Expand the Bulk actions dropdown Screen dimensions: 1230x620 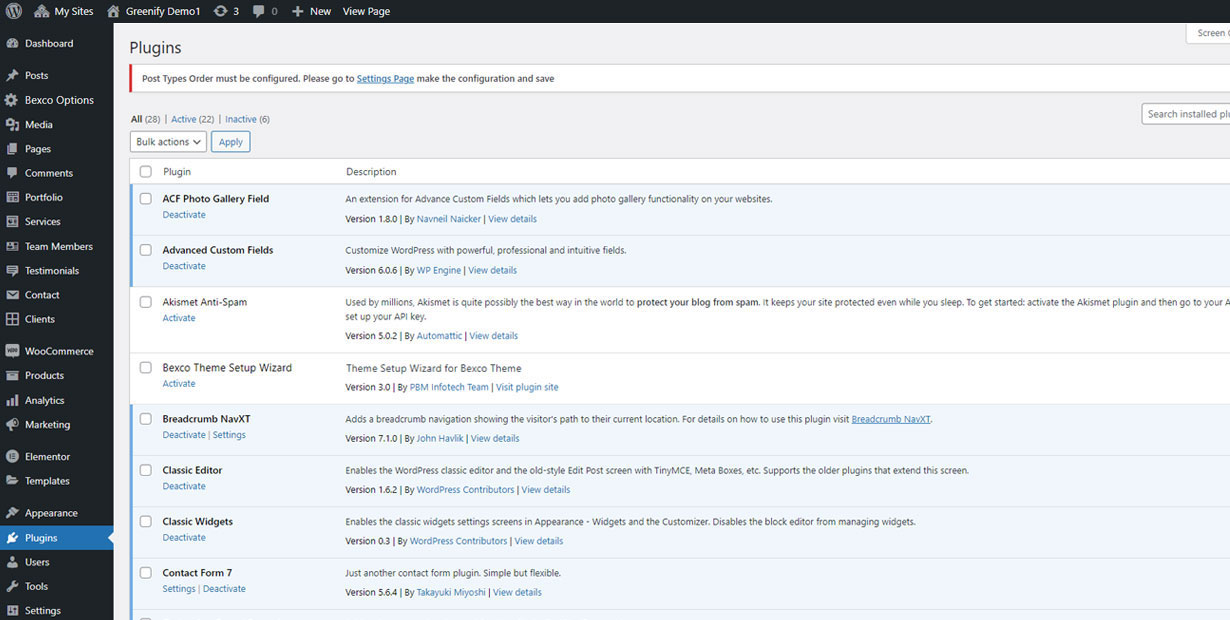coord(168,142)
